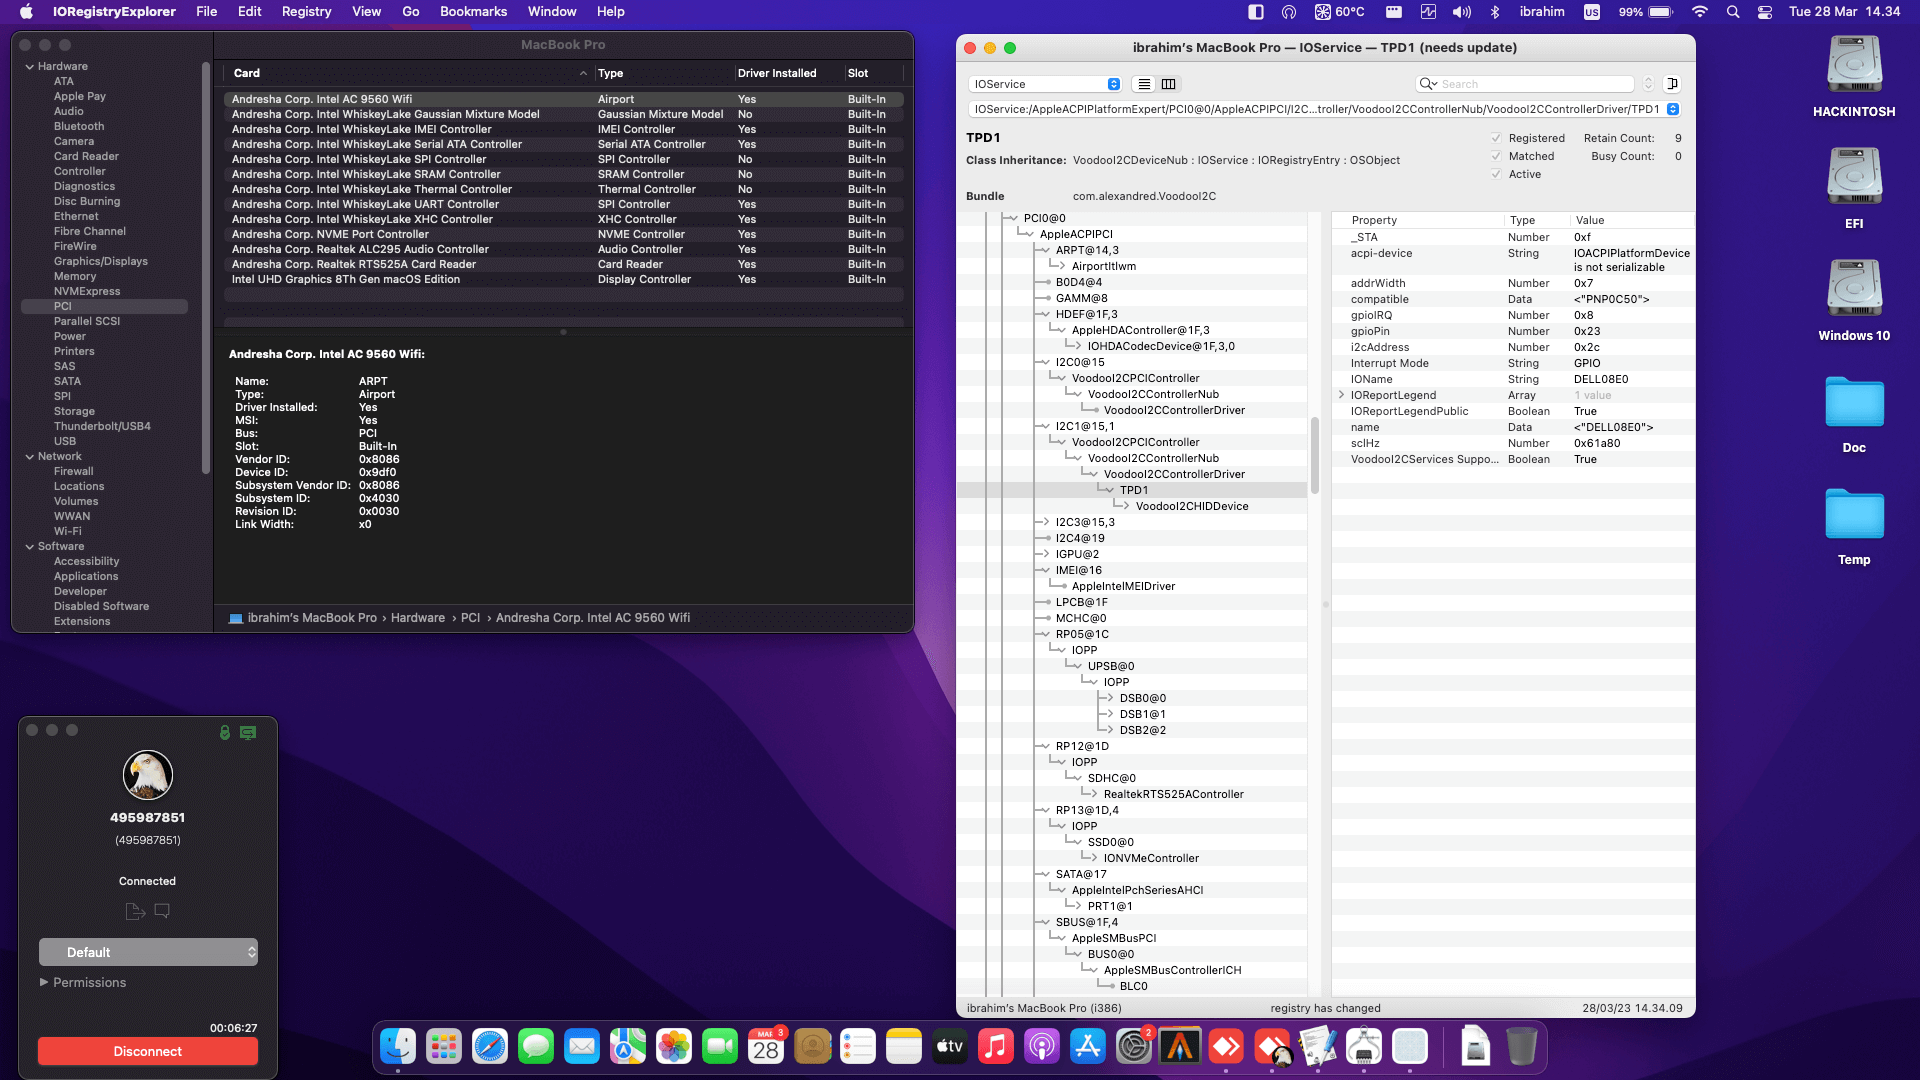Open the IOService plane dropdown
1920x1080 pixels.
click(1044, 84)
